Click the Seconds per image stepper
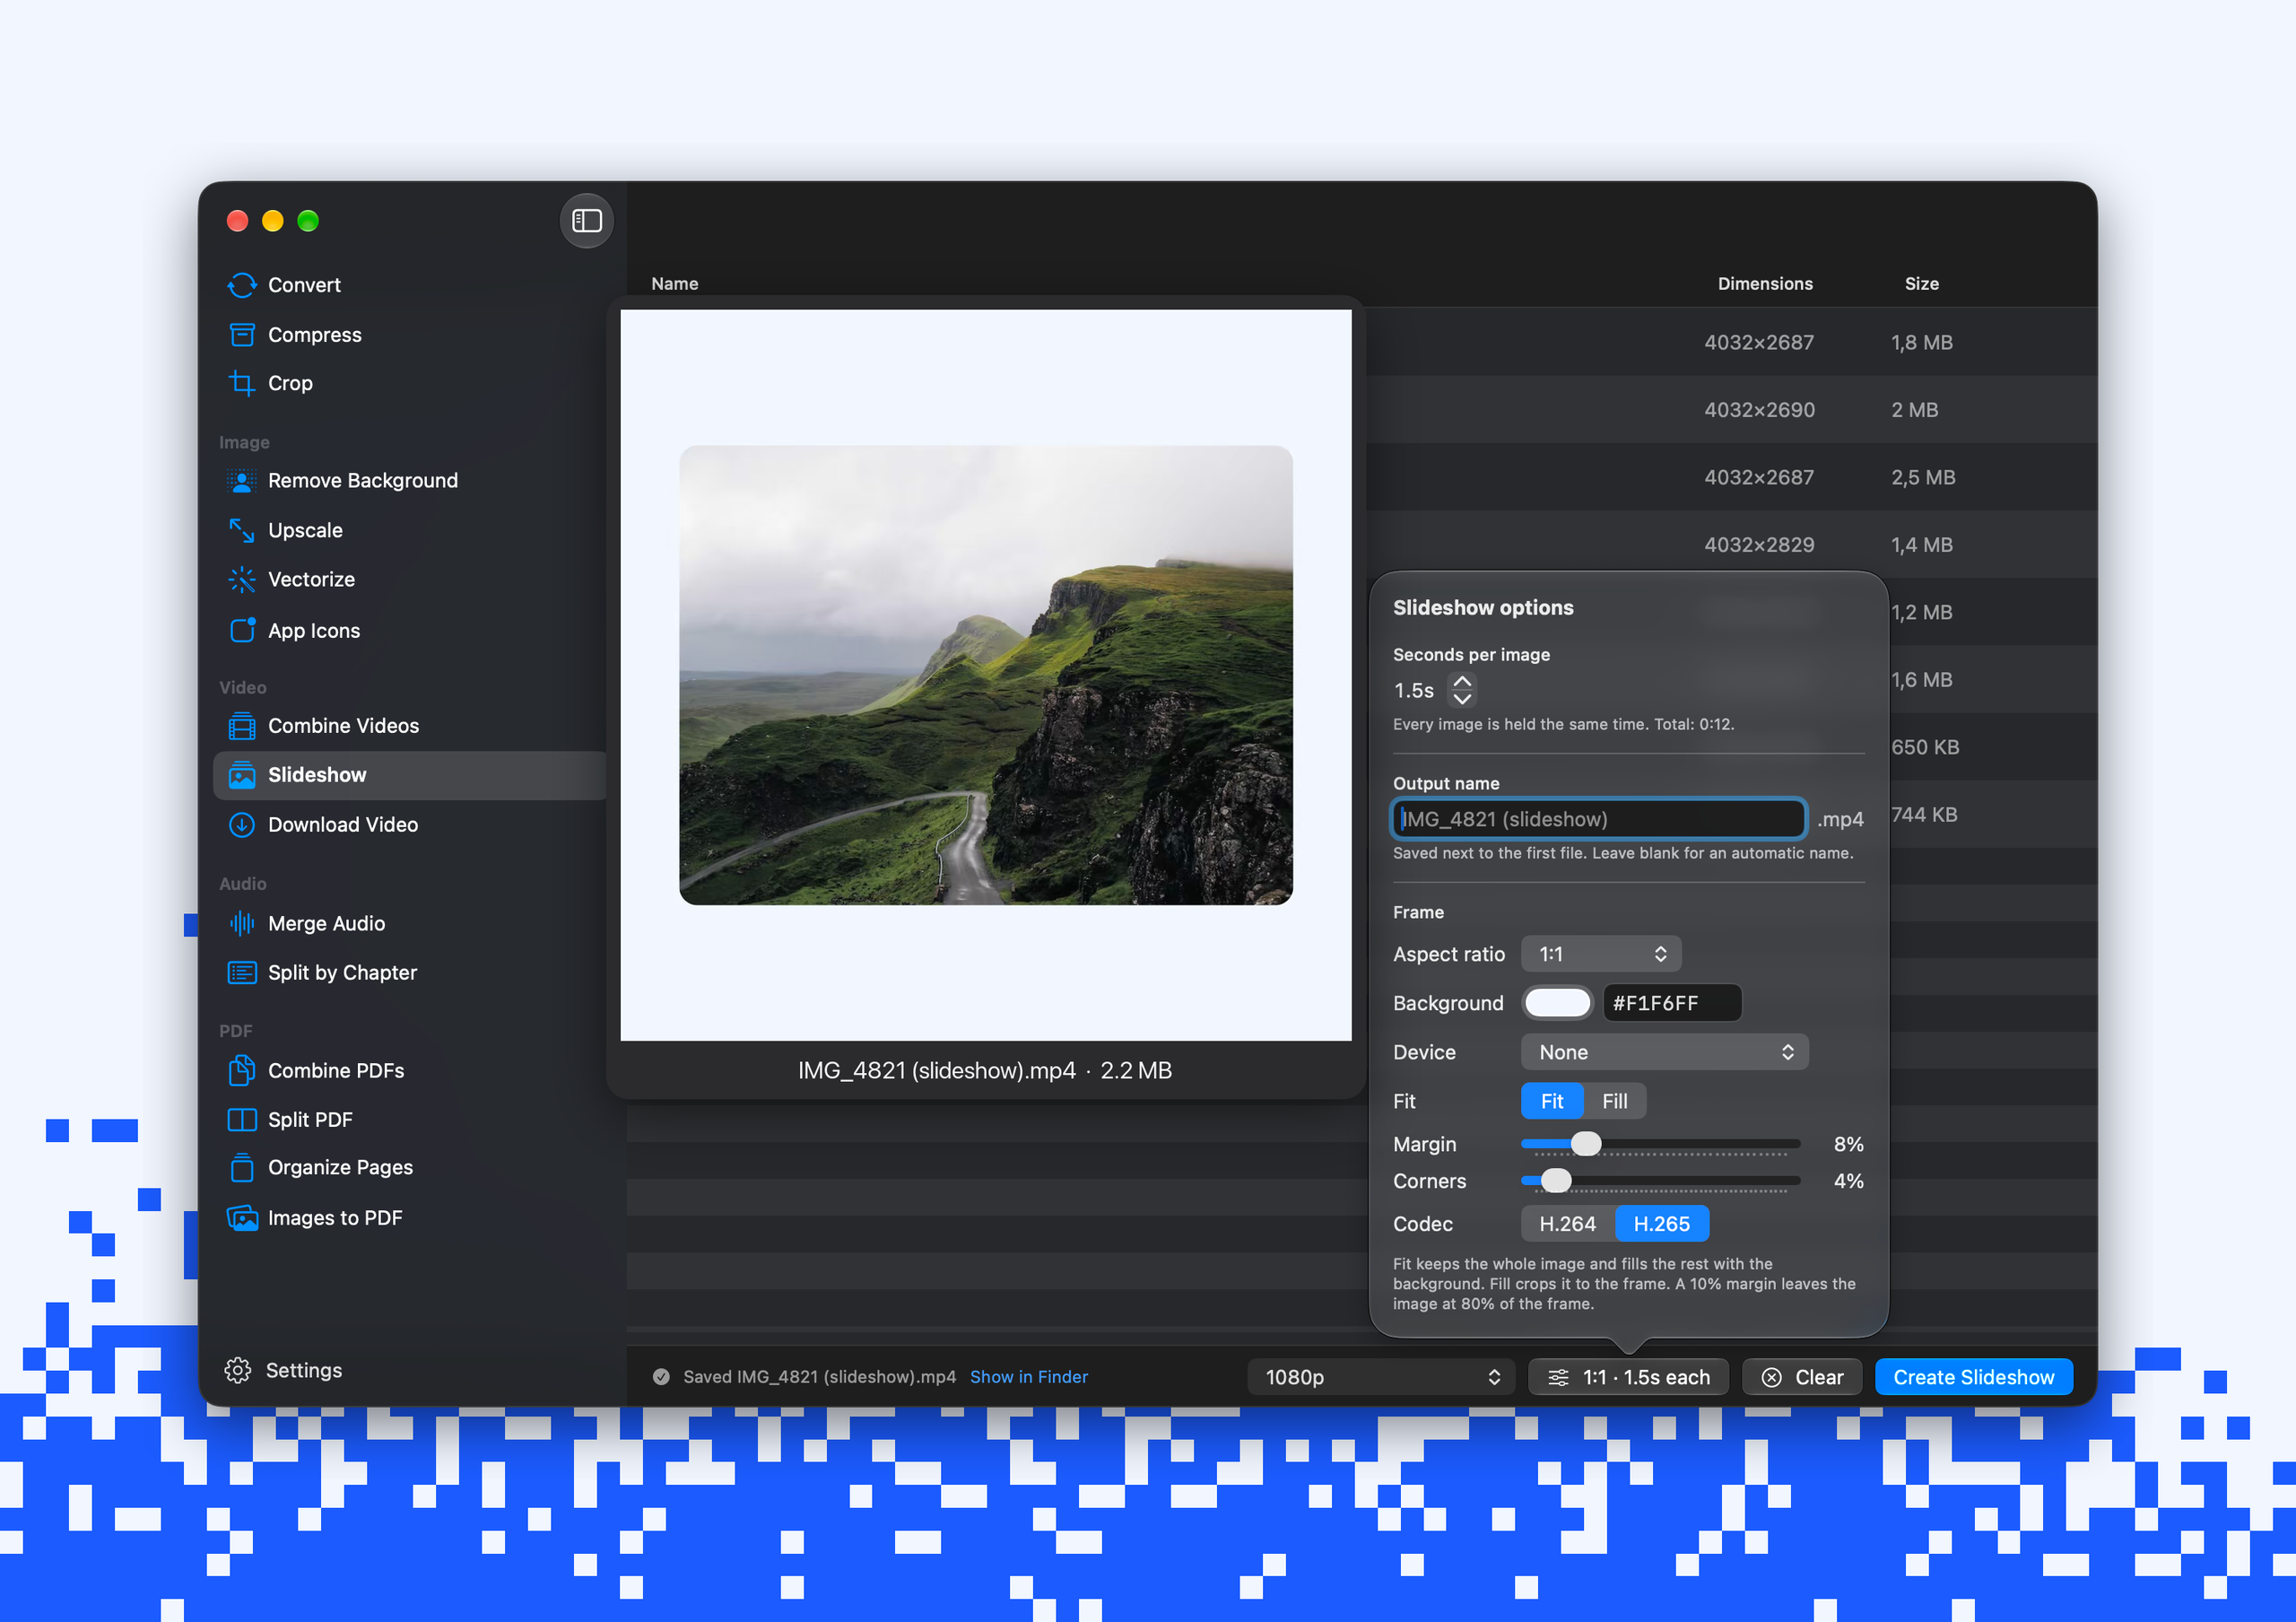Screen dimensions: 2296x1622 coord(1462,689)
